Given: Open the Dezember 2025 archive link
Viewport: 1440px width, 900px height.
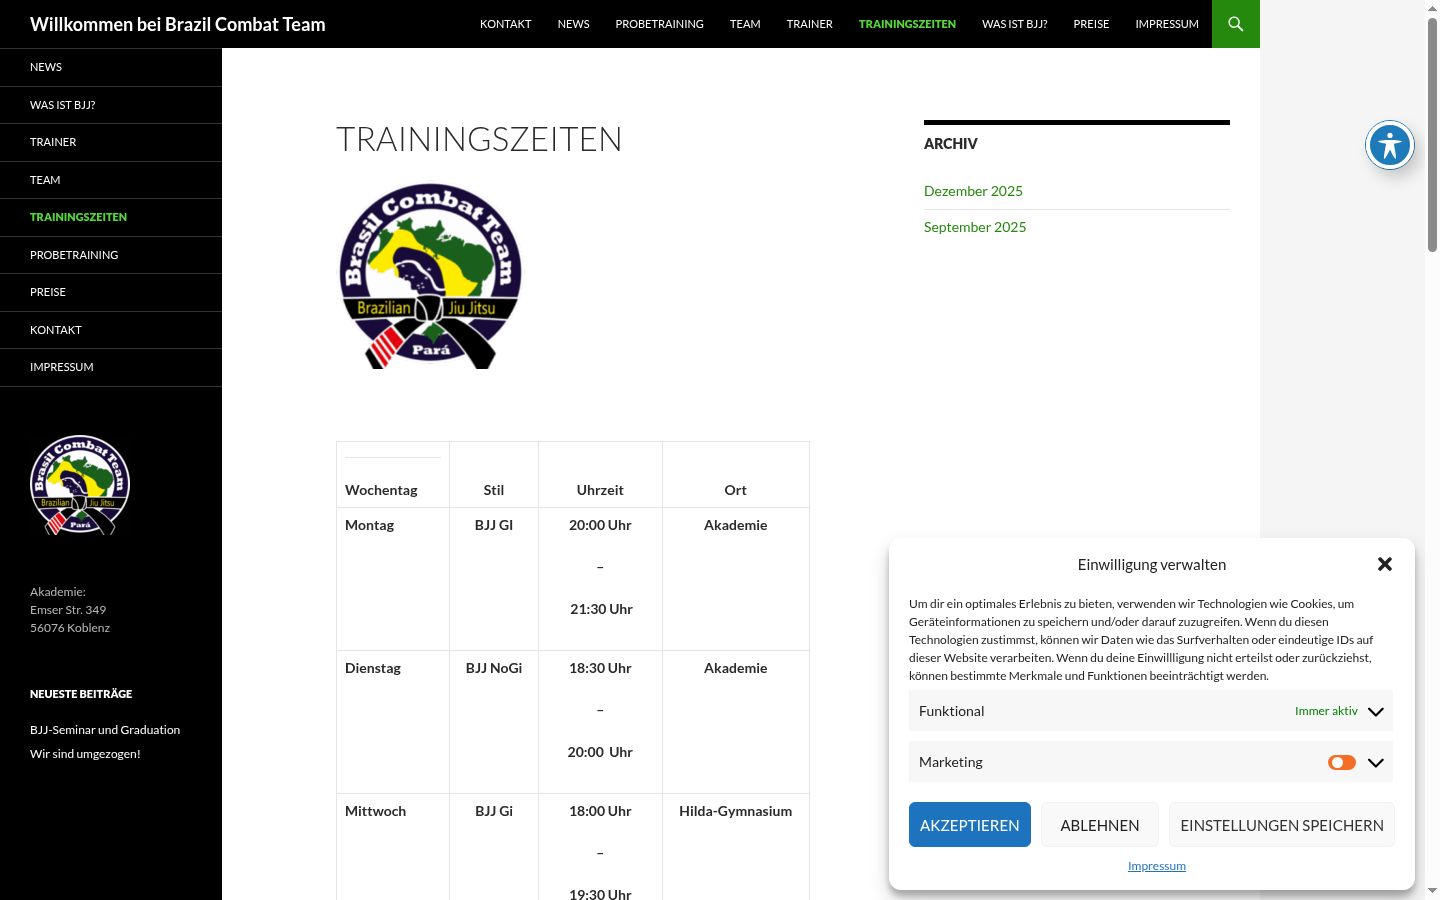Looking at the screenshot, I should point(973,191).
